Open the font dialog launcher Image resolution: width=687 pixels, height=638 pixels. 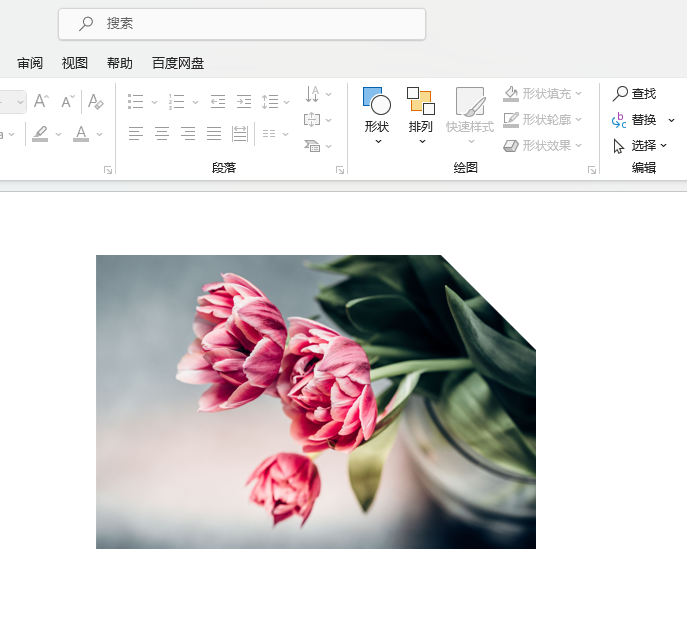[x=108, y=170]
